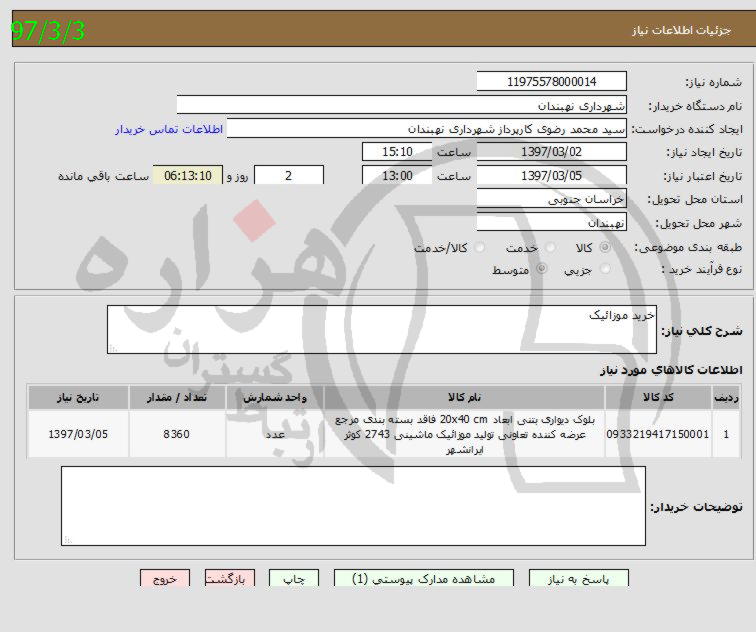This screenshot has width=756, height=632.
Task: Choose the جزیی purchase type radio
Action: pyautogui.click(x=605, y=269)
